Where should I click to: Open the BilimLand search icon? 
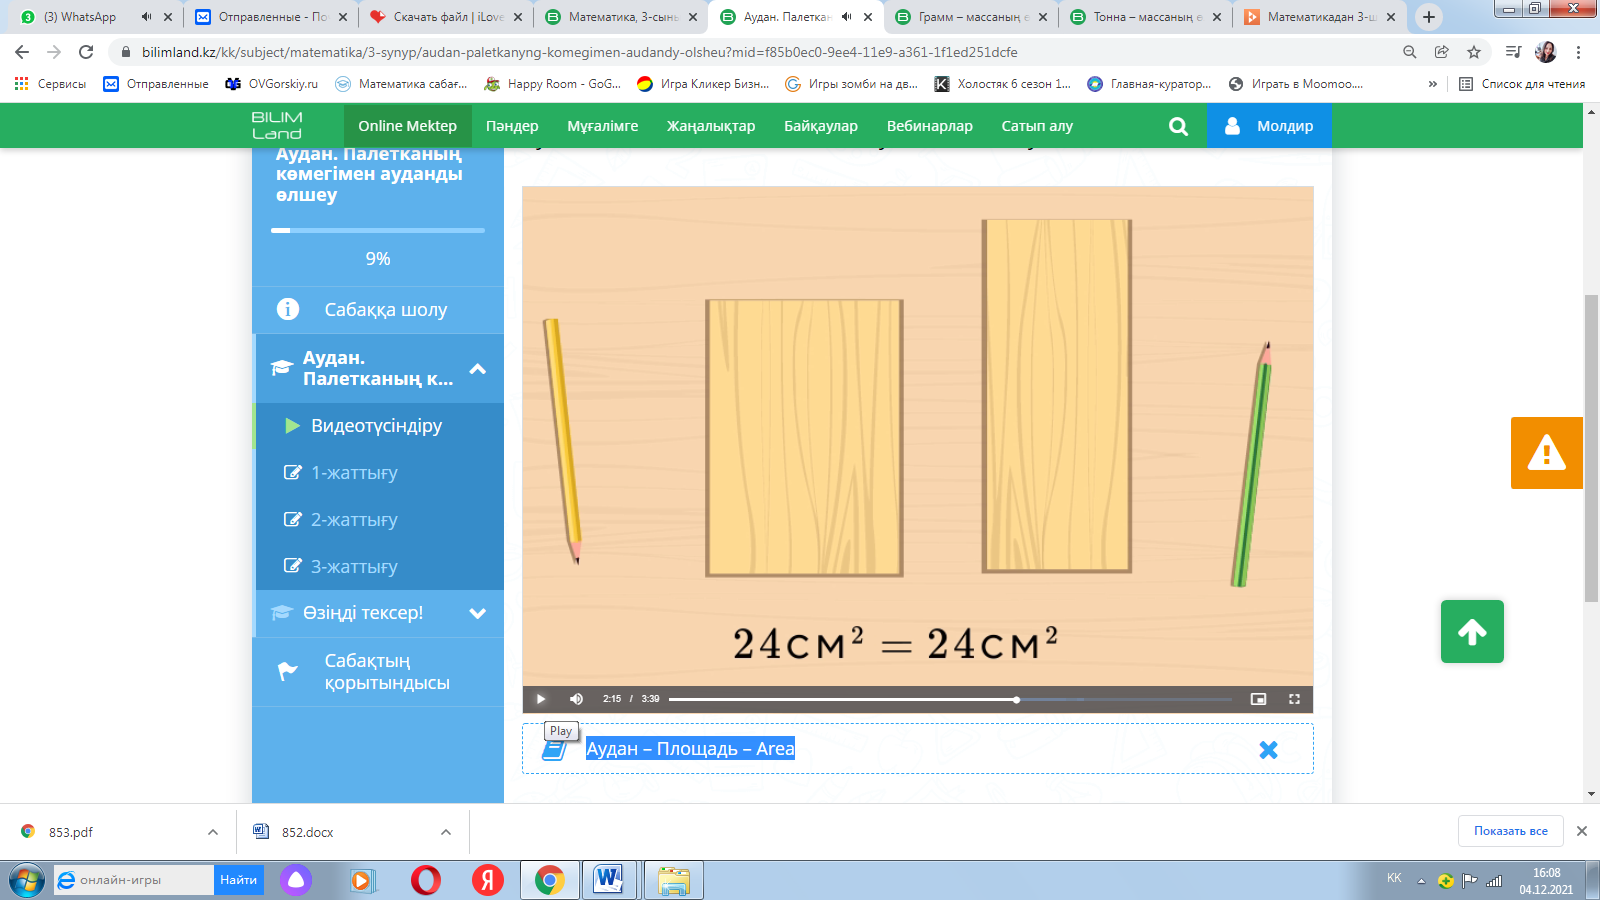click(1178, 126)
